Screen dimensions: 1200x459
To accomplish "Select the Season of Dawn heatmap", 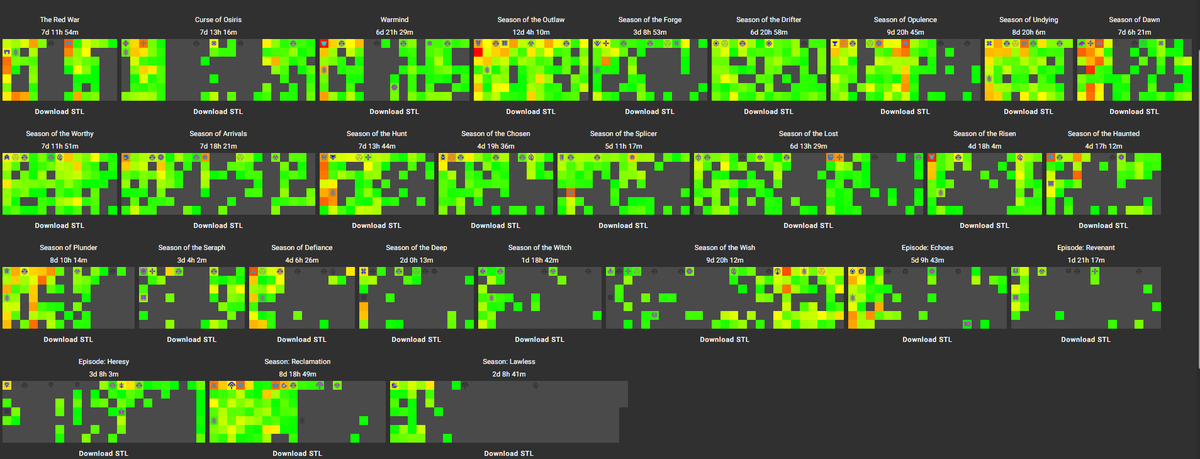I will tap(1134, 70).
